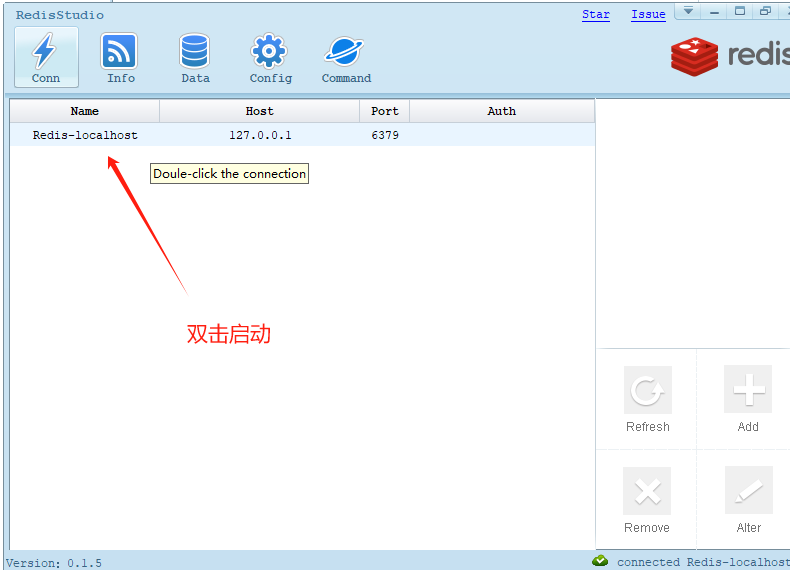Click the 6379 port cell
The image size is (790, 570).
coord(385,135)
